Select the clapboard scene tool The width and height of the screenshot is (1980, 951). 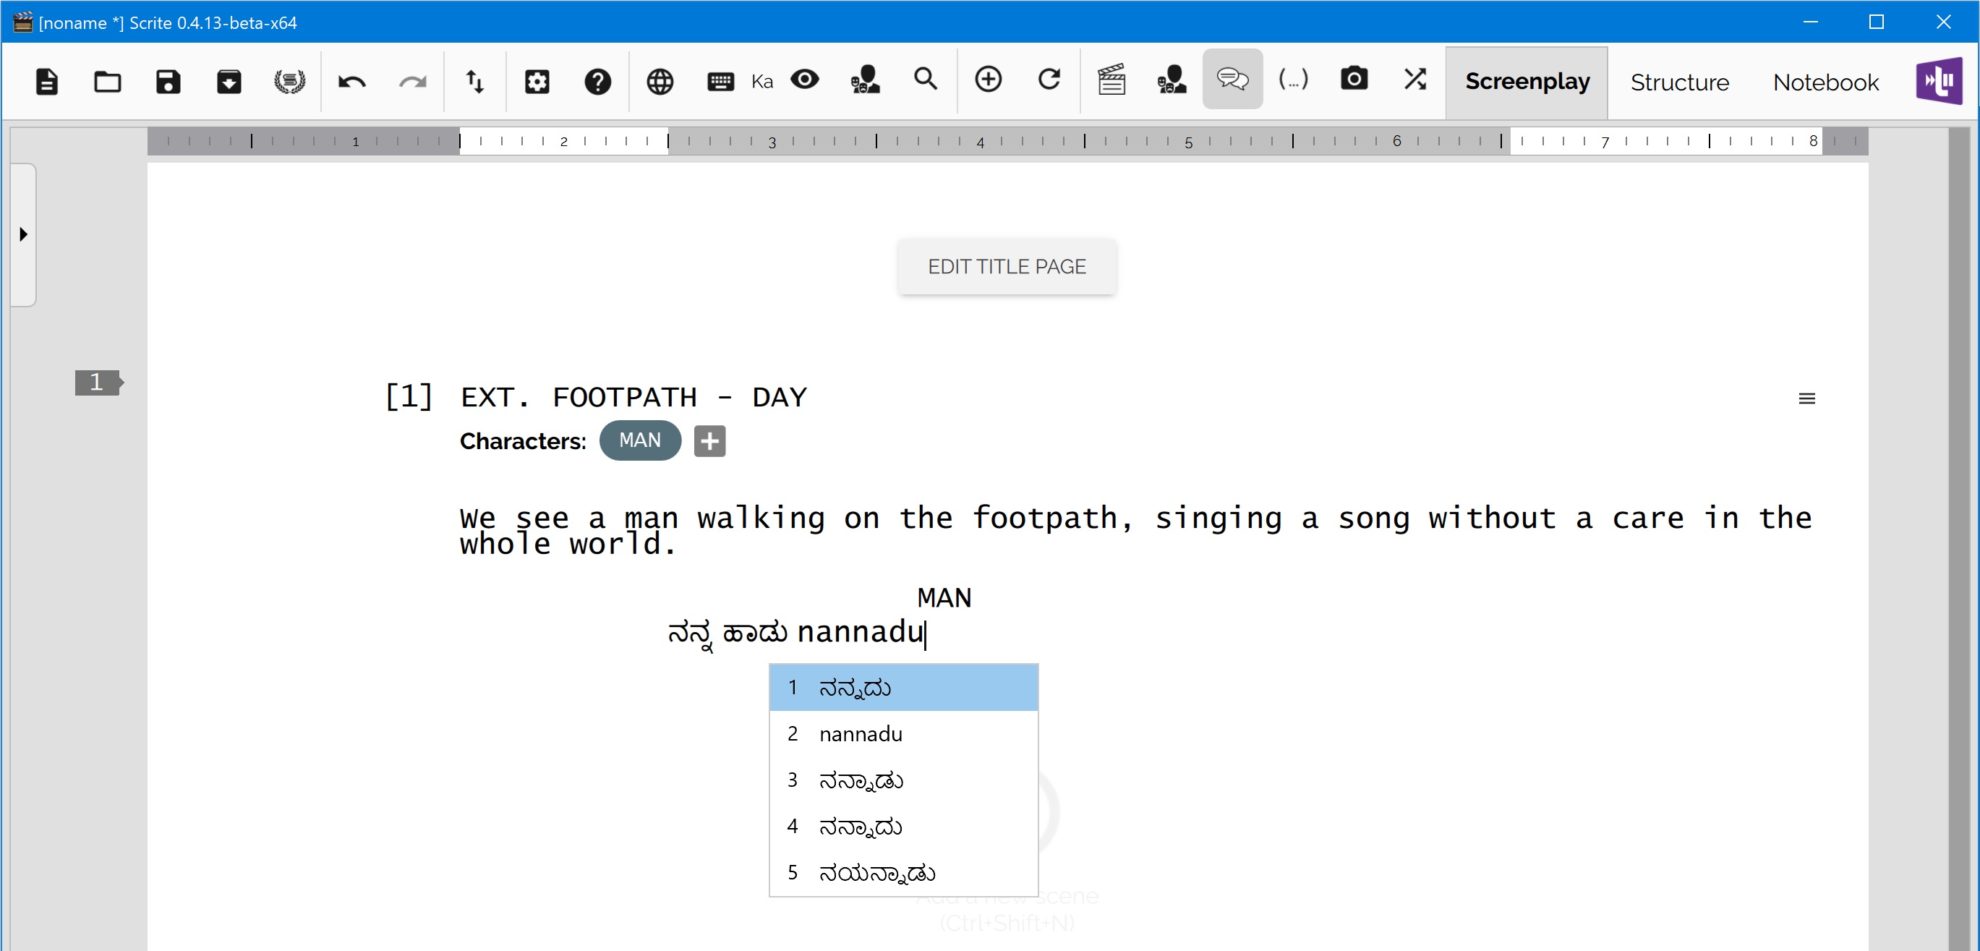1112,81
